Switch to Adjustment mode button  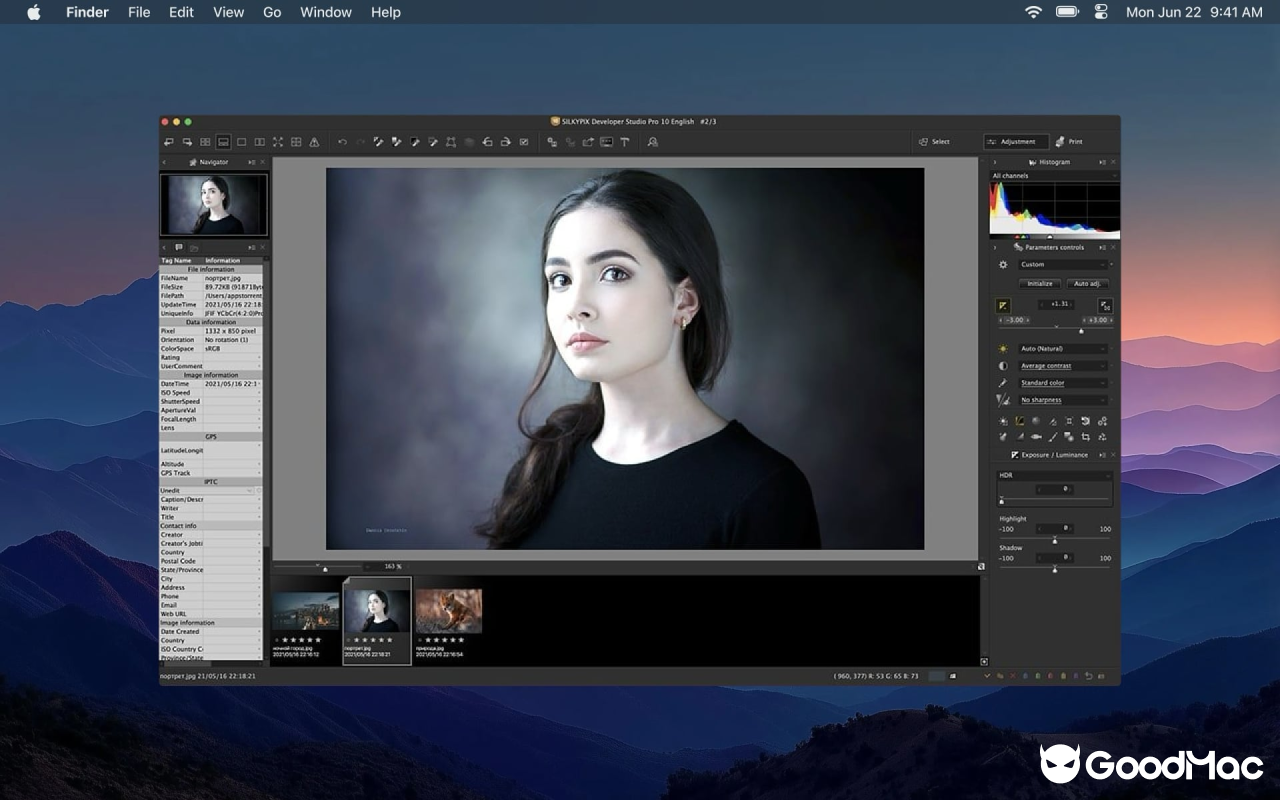(x=1016, y=142)
